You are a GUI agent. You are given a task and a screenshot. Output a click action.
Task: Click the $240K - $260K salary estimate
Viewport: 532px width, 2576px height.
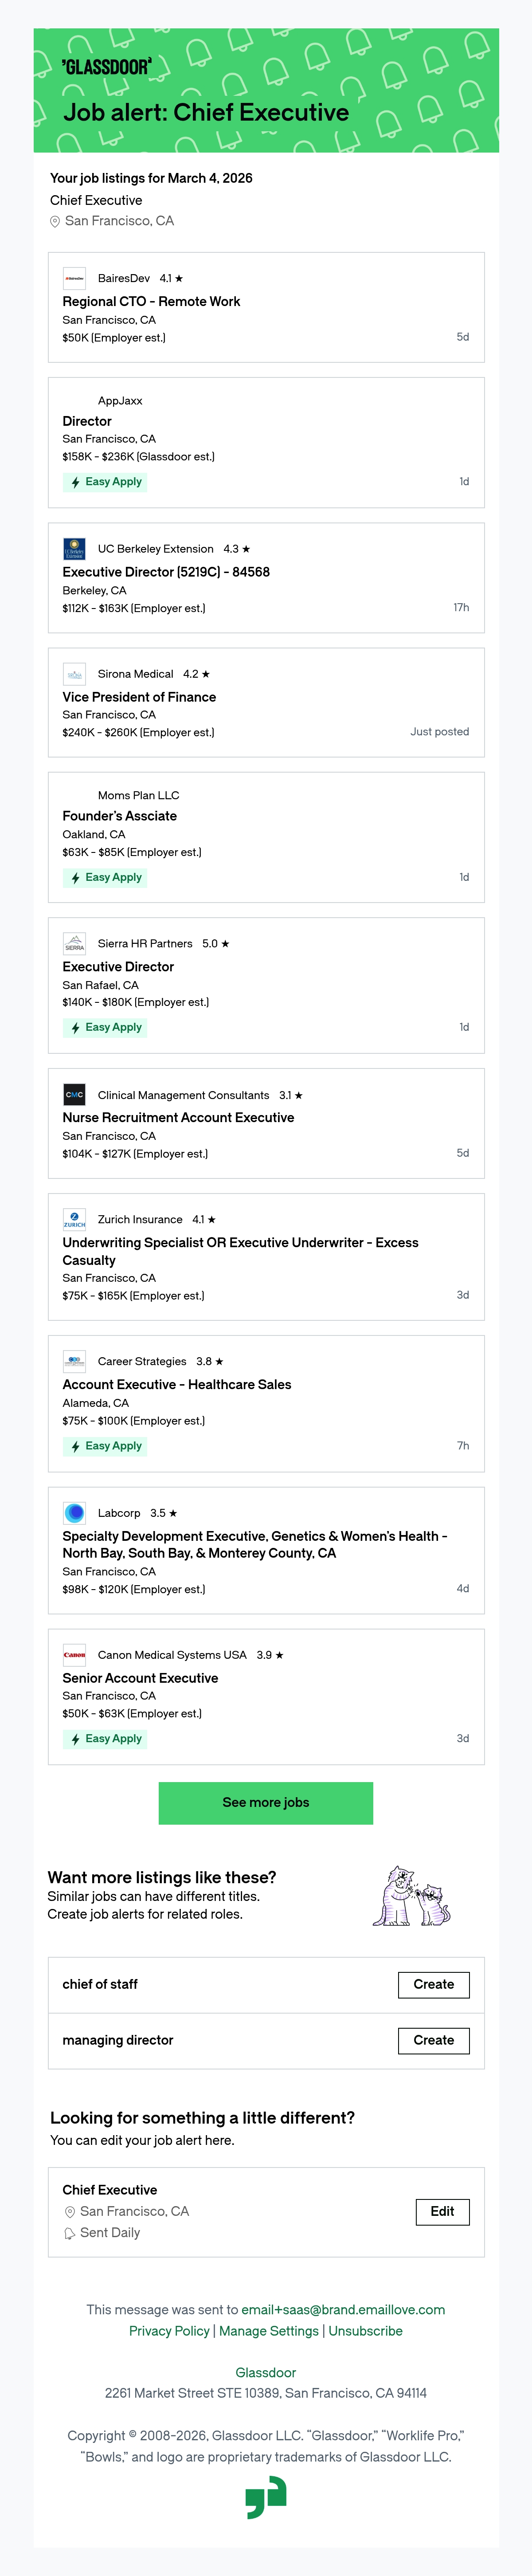pos(138,733)
